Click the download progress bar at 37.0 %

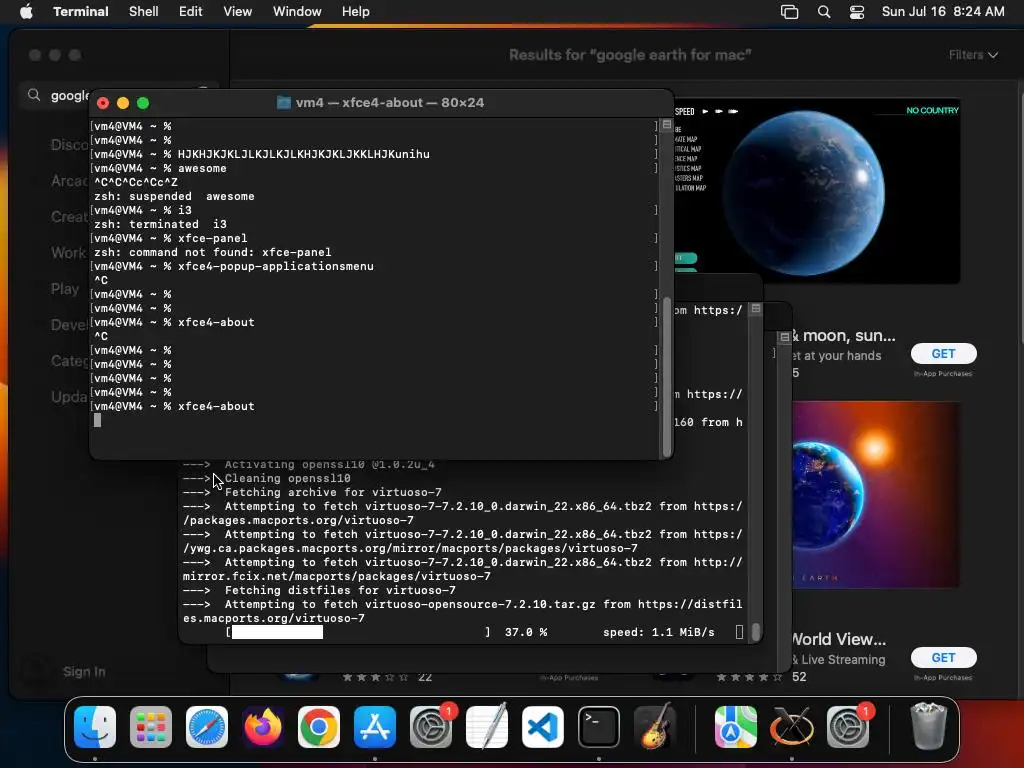coord(358,632)
